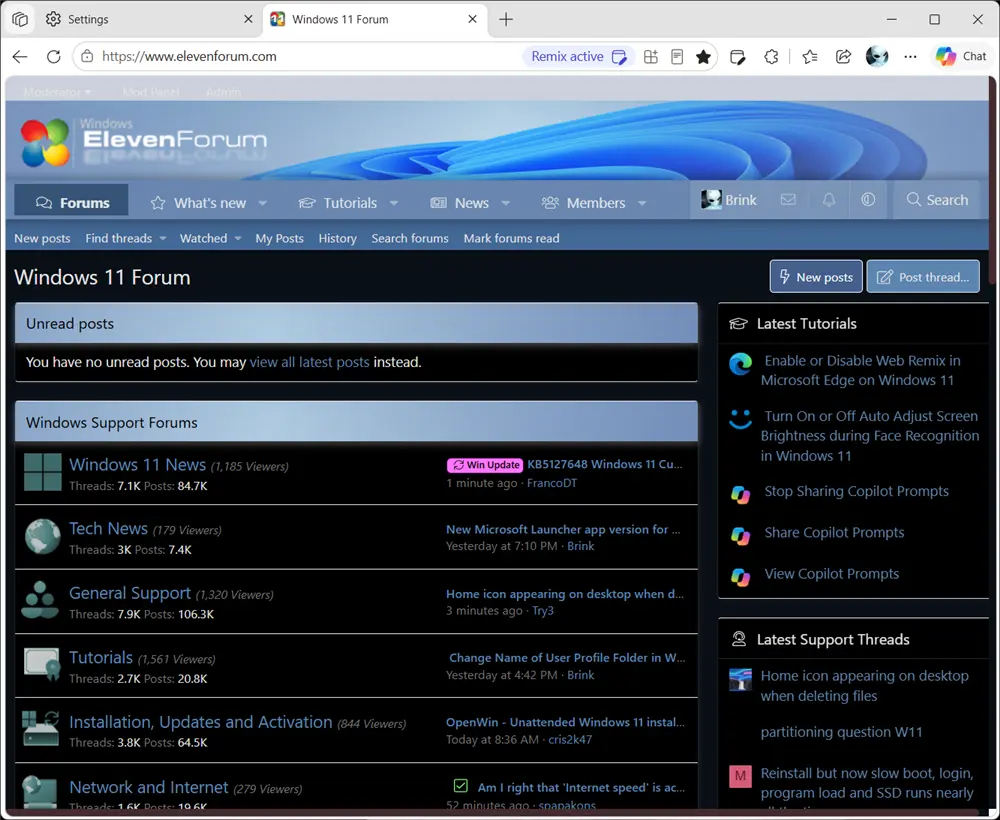Open the Brink account menu
Screen dimensions: 1000x820
[x=728, y=200]
